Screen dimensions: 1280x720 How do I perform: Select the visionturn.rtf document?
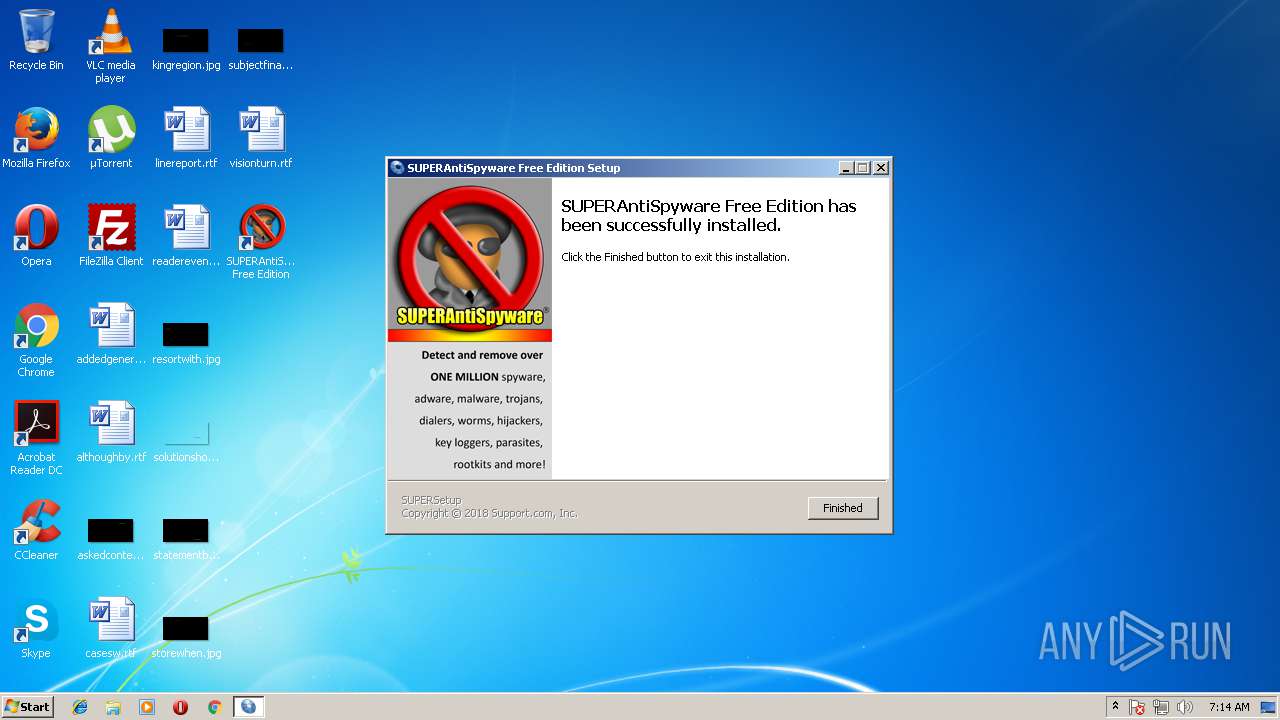click(x=261, y=138)
